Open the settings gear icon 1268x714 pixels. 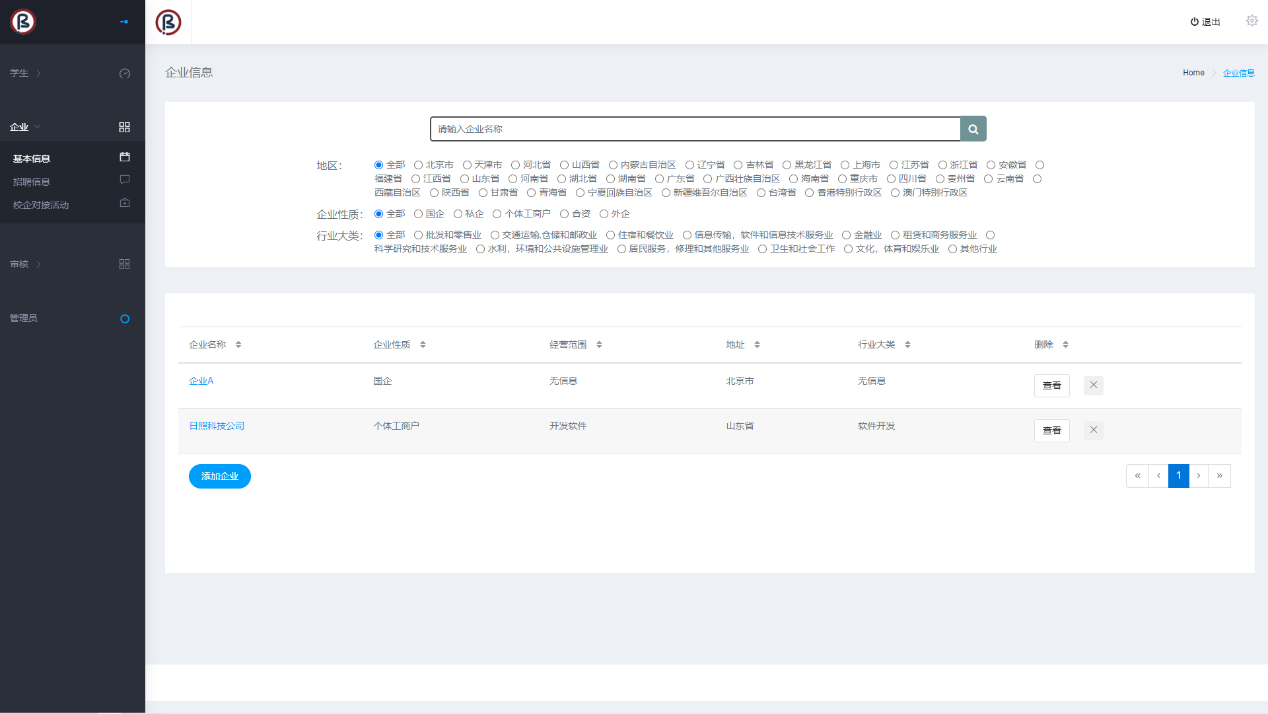click(x=1251, y=21)
